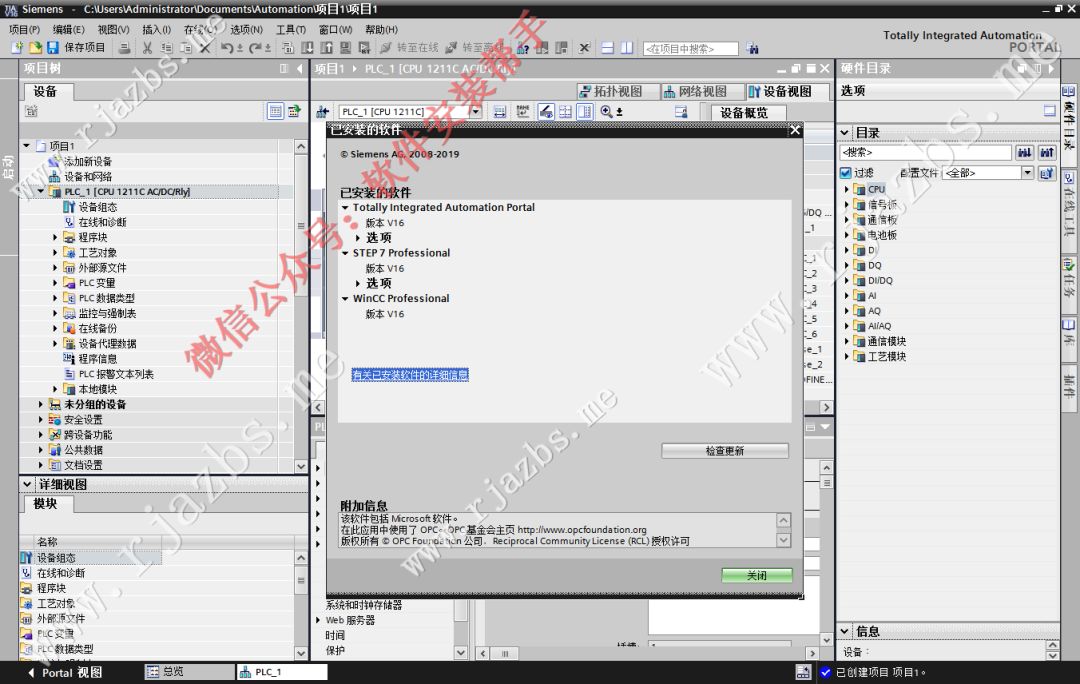1080x684 pixels.
Task: Expand the CPU folder in hardware catalog
Action: point(847,189)
